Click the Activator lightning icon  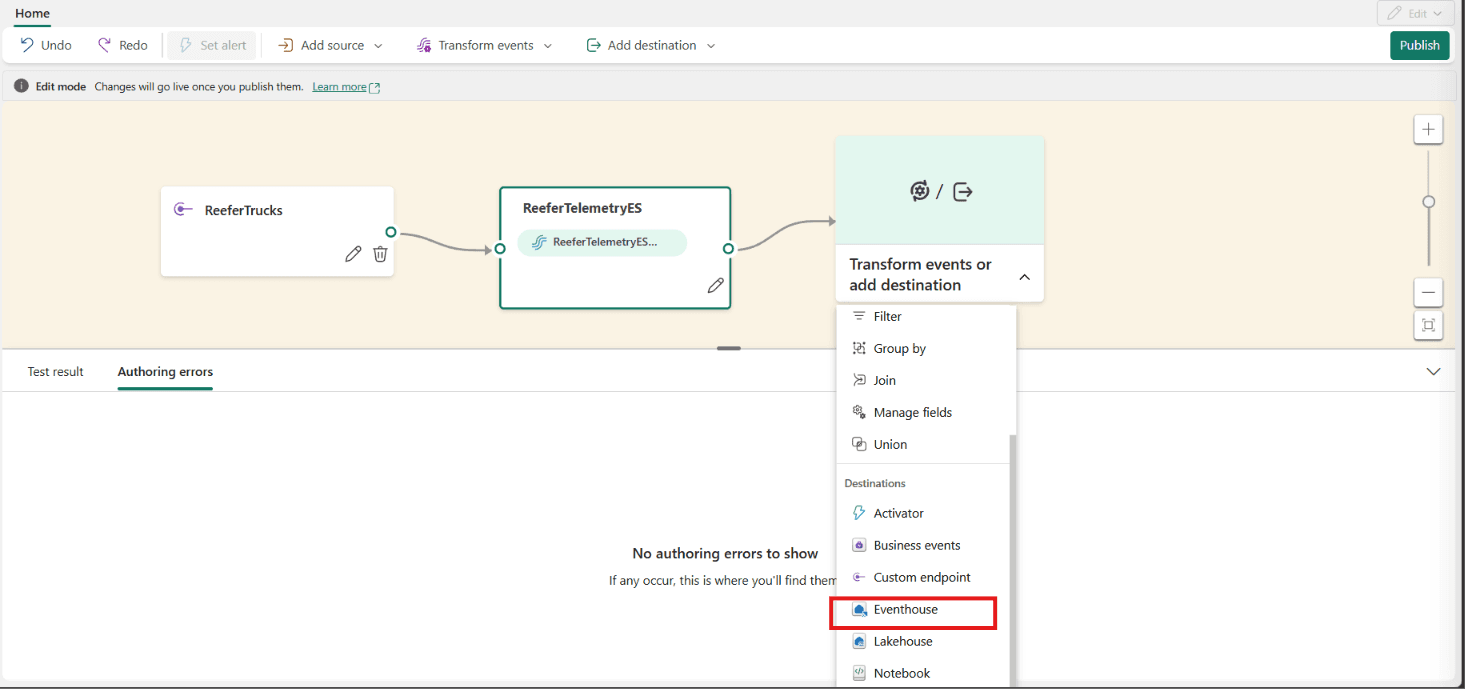coord(858,513)
